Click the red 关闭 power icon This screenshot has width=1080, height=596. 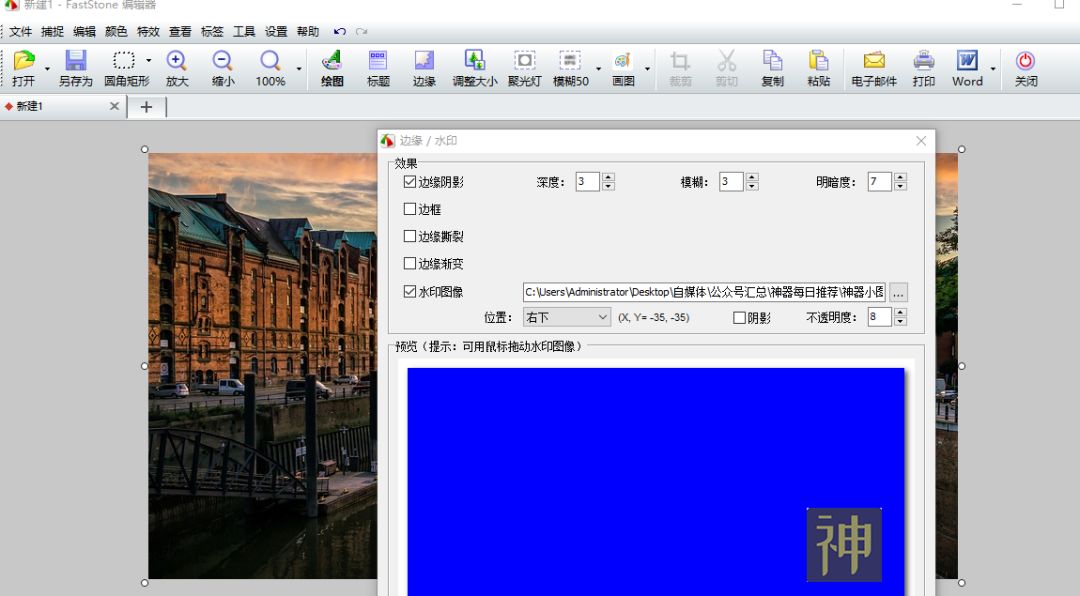(x=1026, y=68)
